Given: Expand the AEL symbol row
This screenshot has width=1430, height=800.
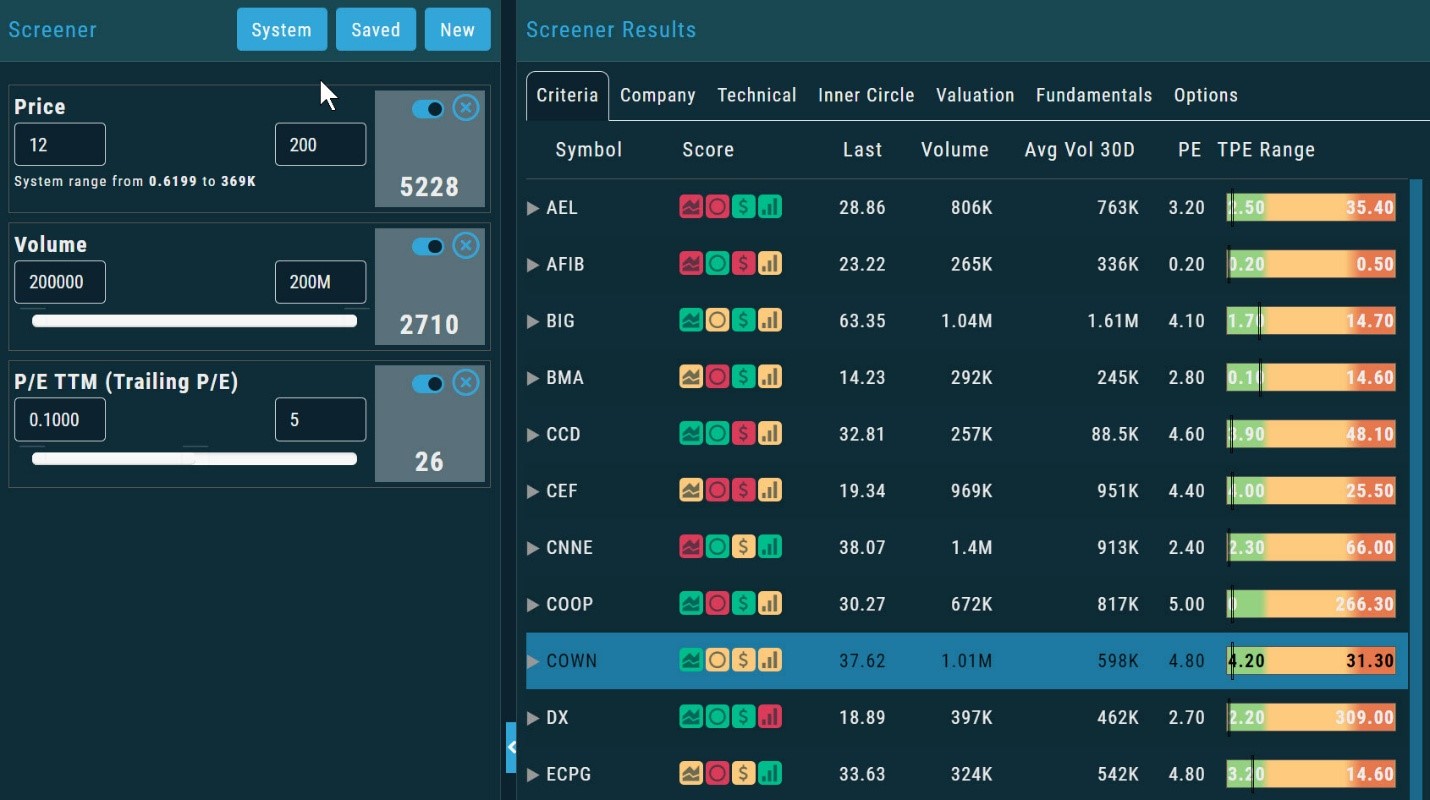Looking at the screenshot, I should (x=532, y=207).
